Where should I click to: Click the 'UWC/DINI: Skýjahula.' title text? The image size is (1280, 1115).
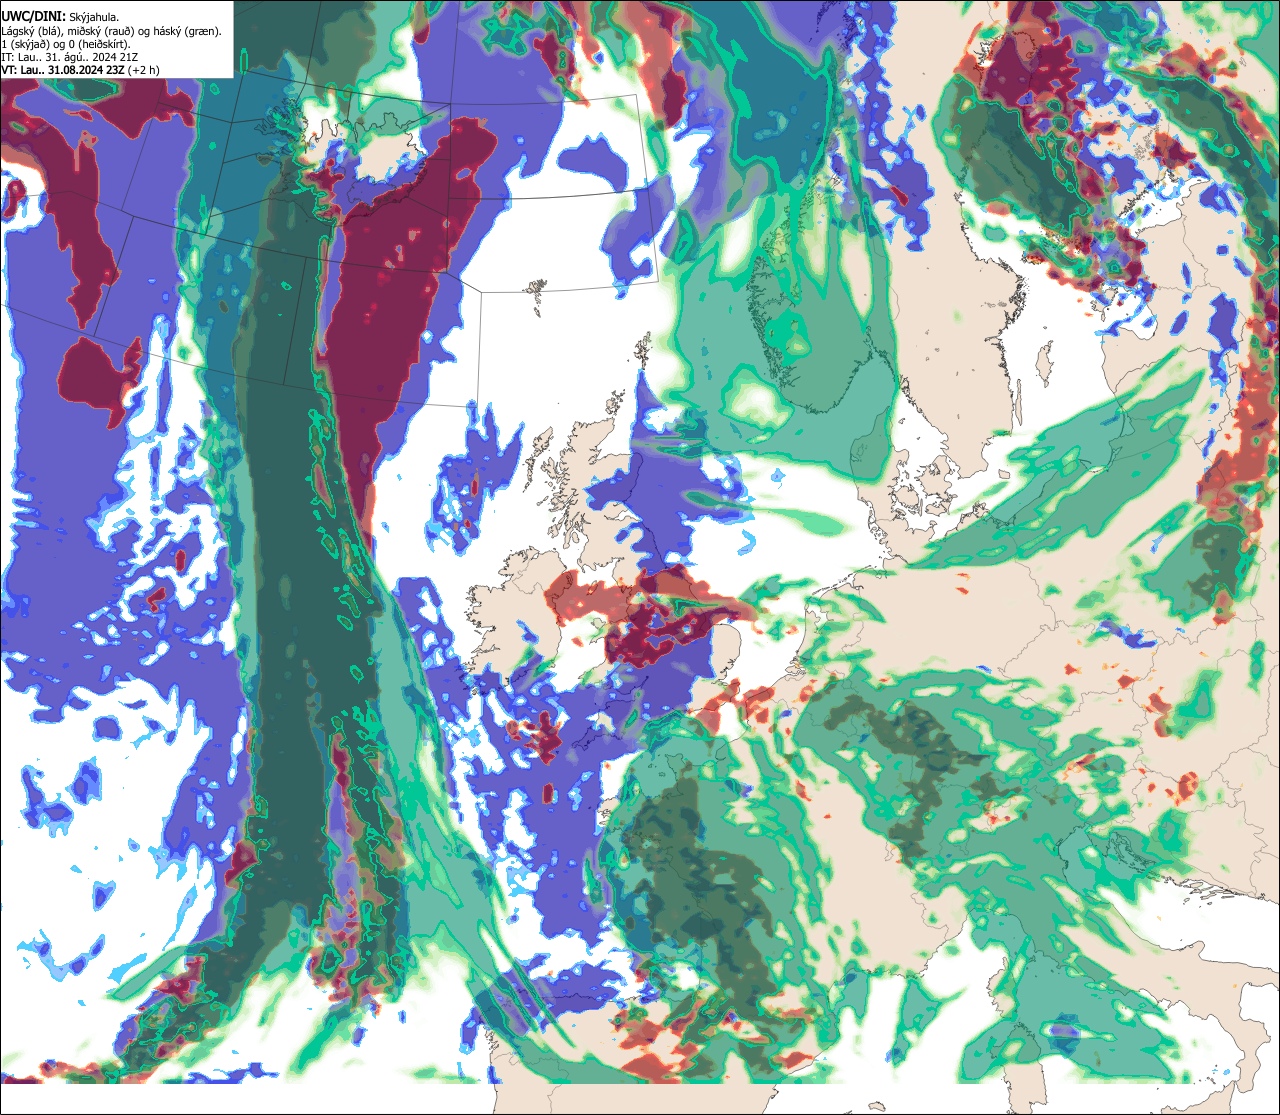click(60, 16)
